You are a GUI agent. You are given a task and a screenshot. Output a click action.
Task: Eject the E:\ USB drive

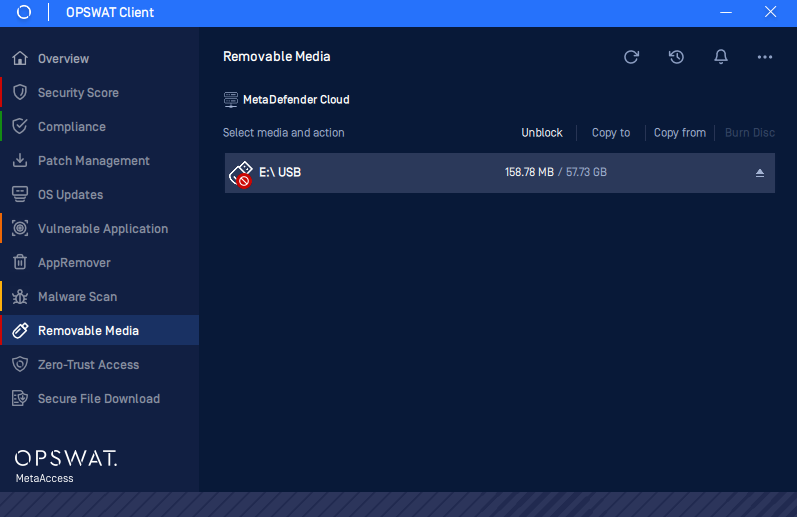pos(760,173)
